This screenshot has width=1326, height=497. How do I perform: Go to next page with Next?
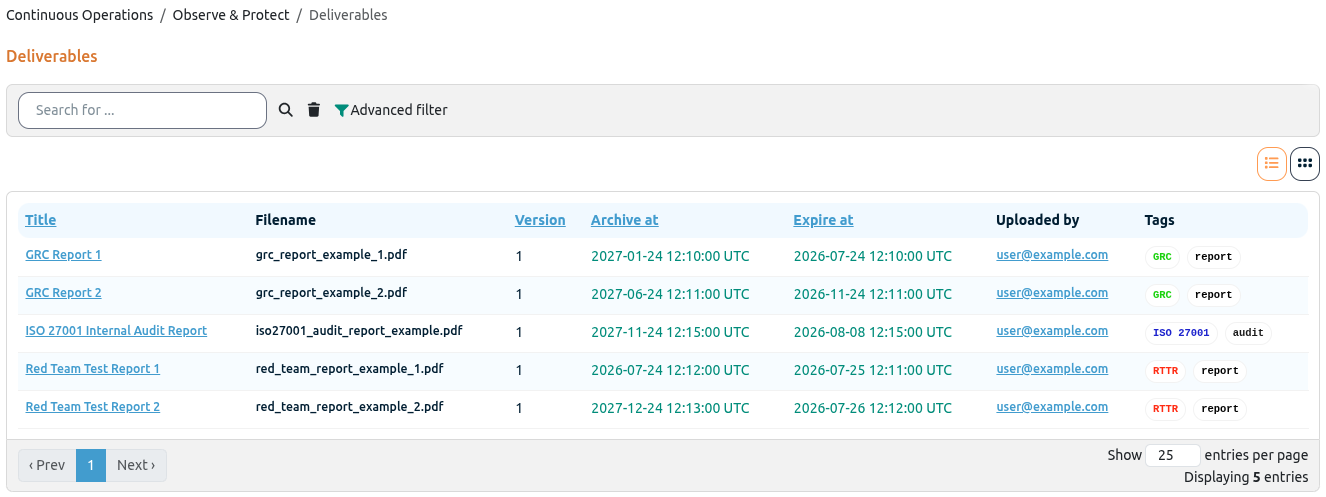tap(136, 465)
